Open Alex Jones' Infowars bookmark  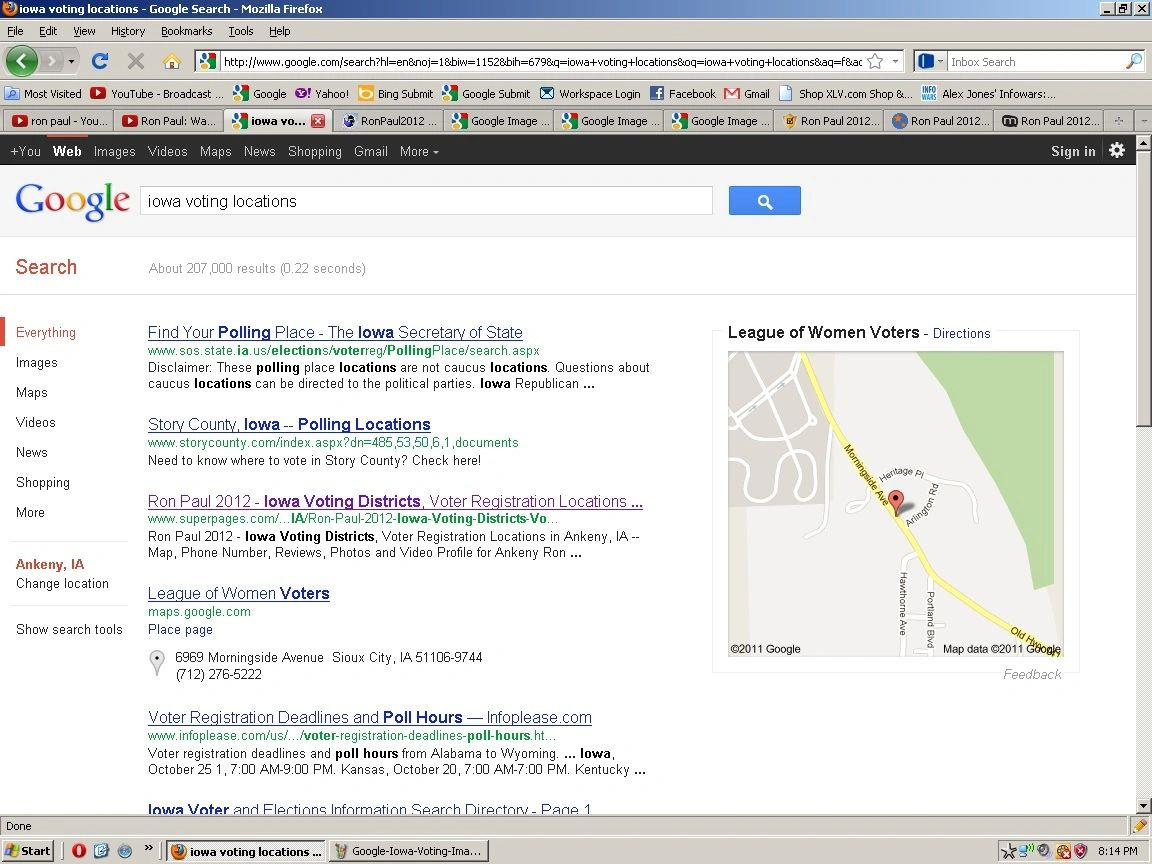(989, 93)
